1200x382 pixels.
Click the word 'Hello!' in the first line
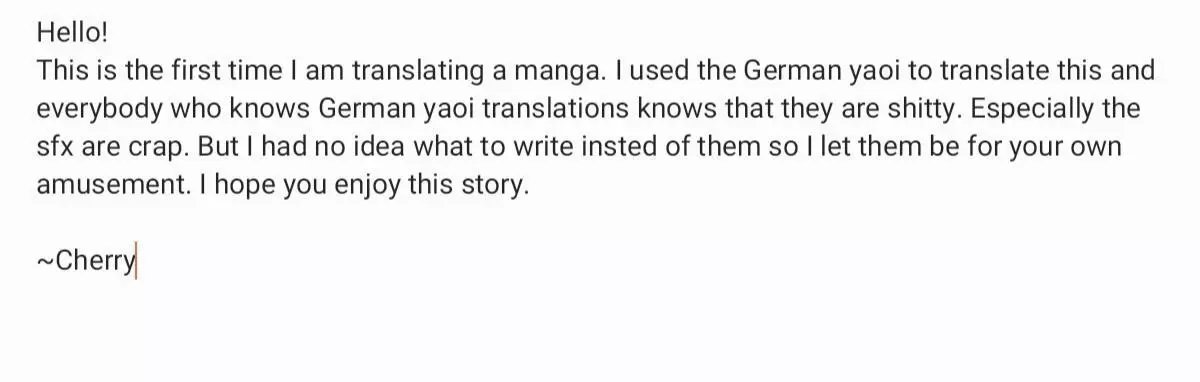pyautogui.click(x=71, y=33)
